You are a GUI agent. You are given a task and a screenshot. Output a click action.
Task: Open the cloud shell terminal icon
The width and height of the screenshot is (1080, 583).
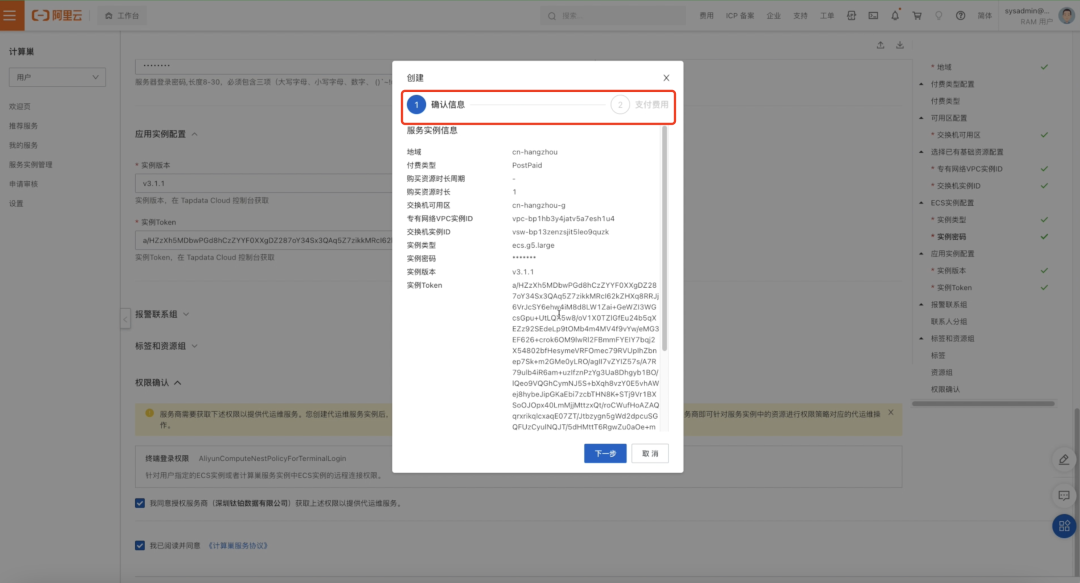(873, 15)
